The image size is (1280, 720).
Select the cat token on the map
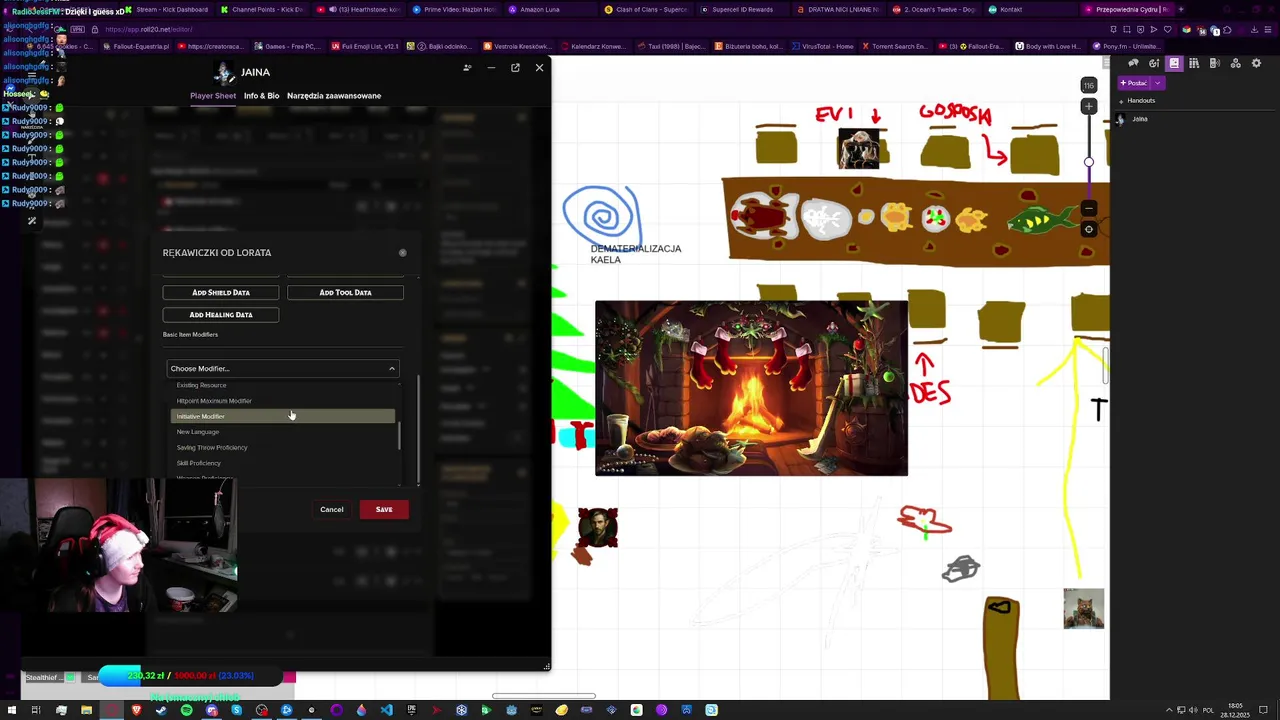pos(1084,609)
